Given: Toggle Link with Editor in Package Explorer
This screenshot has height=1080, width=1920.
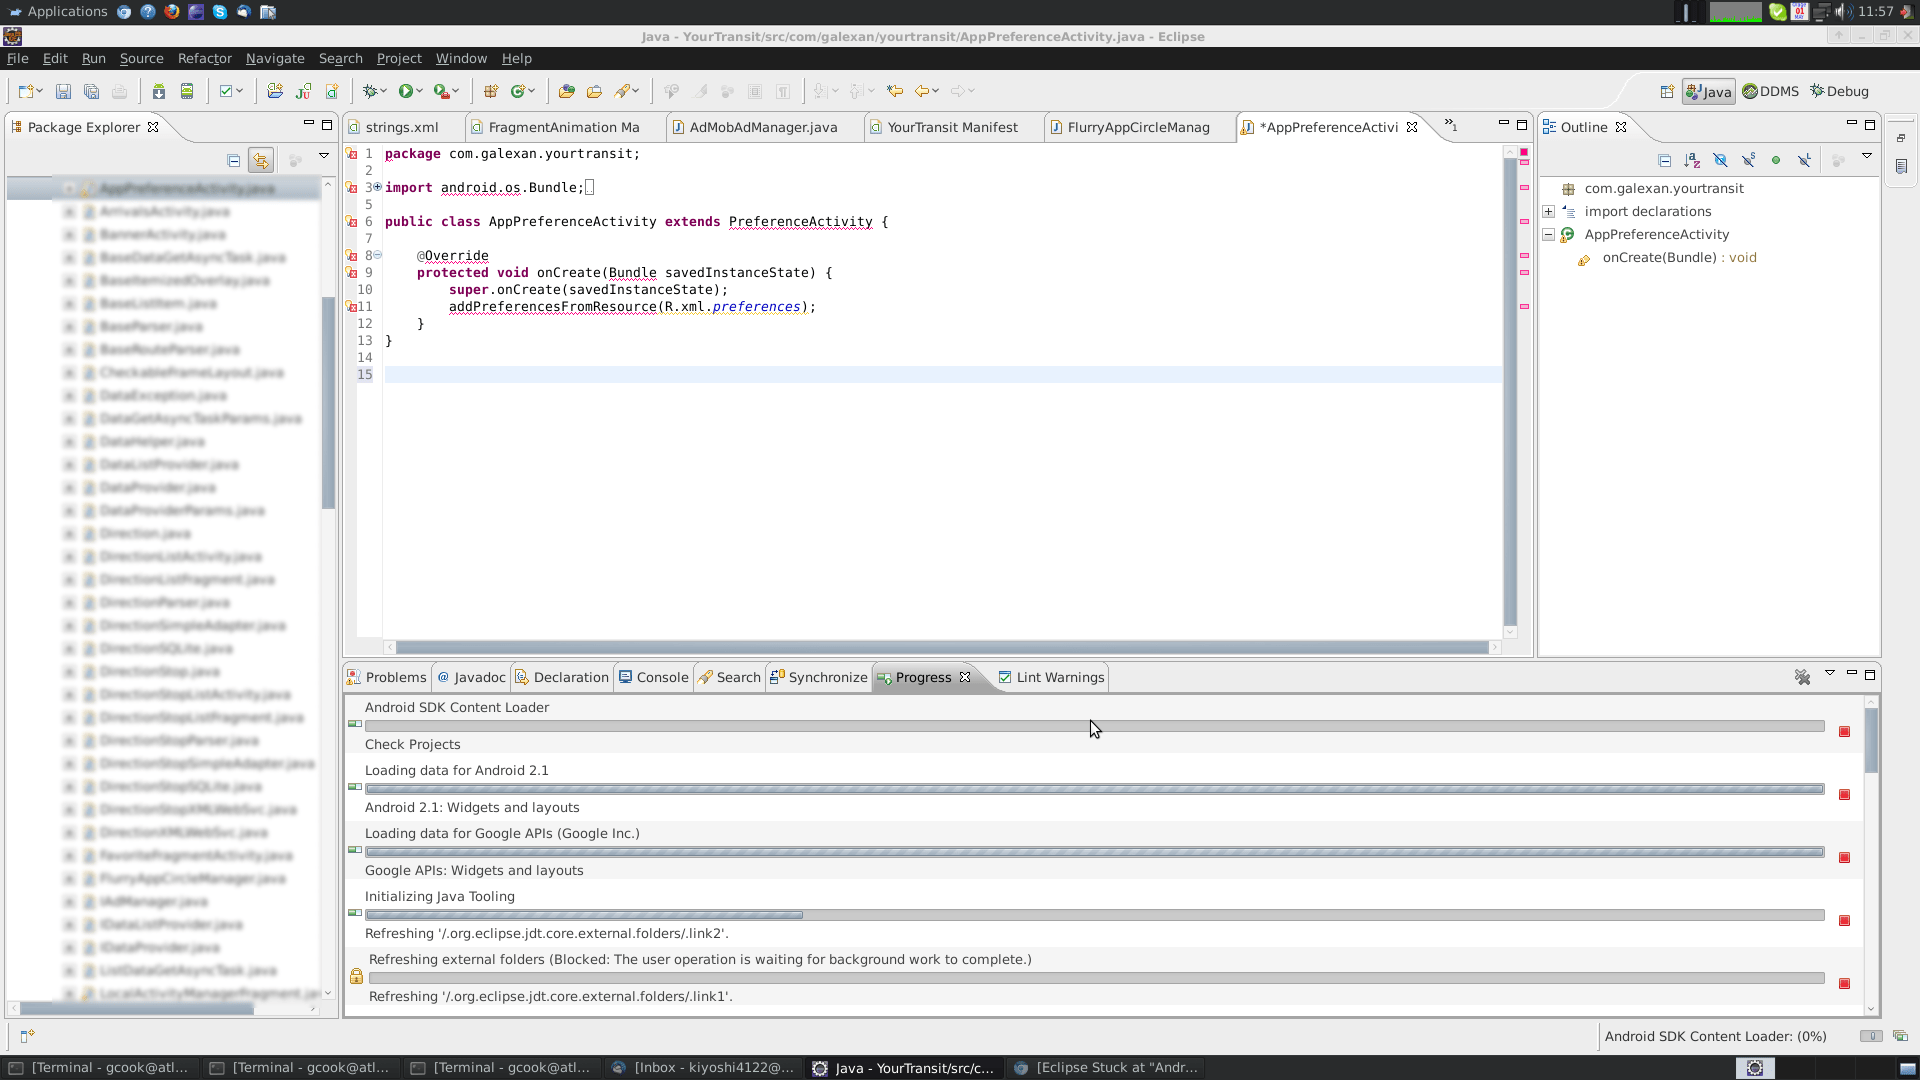Looking at the screenshot, I should coord(261,161).
